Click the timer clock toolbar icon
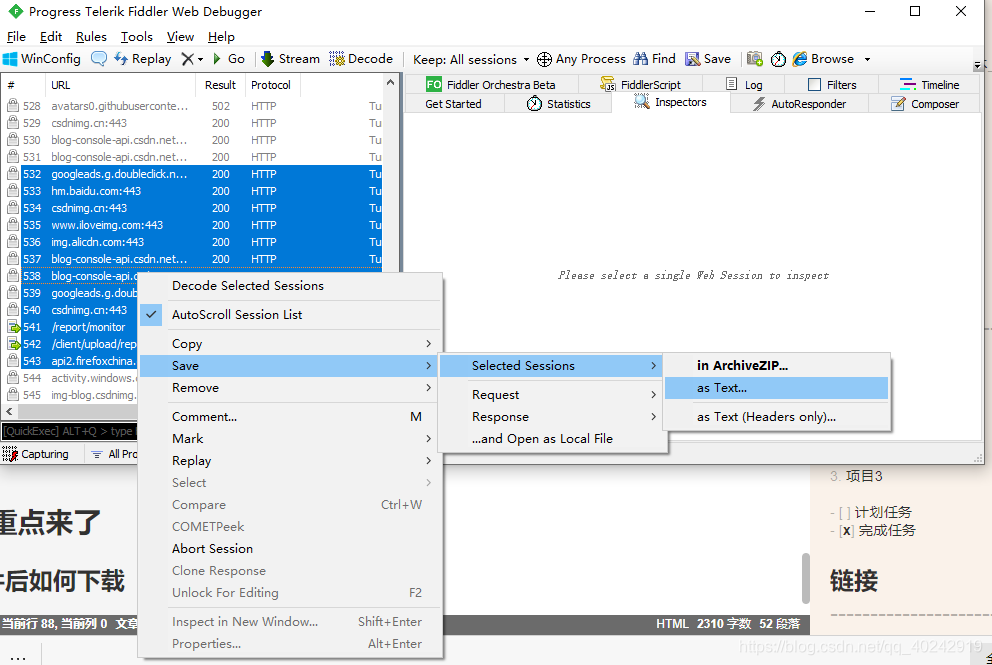Image resolution: width=992 pixels, height=665 pixels. click(x=778, y=59)
